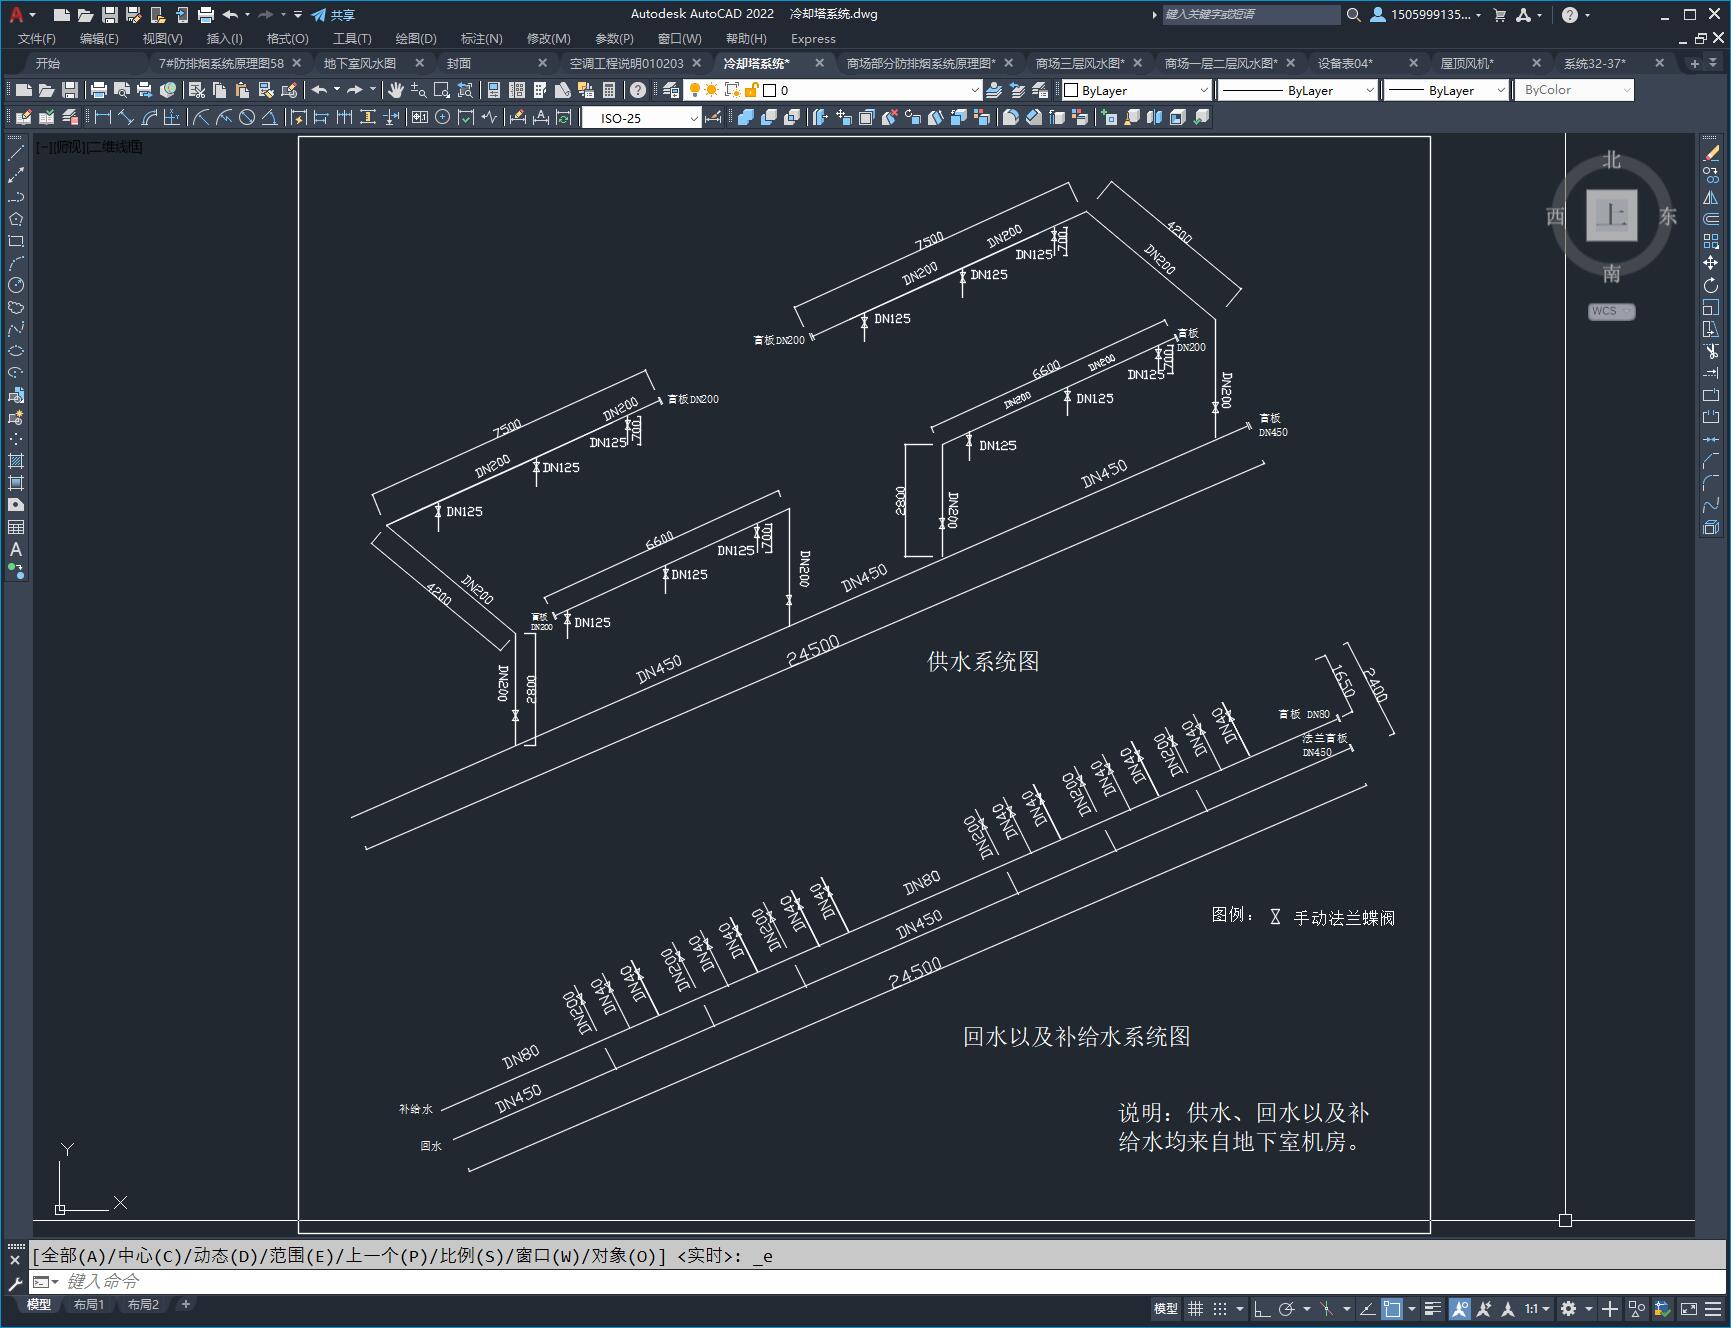1731x1328 pixels.
Task: Toggle polar tracking in status bar
Action: pyautogui.click(x=1287, y=1308)
